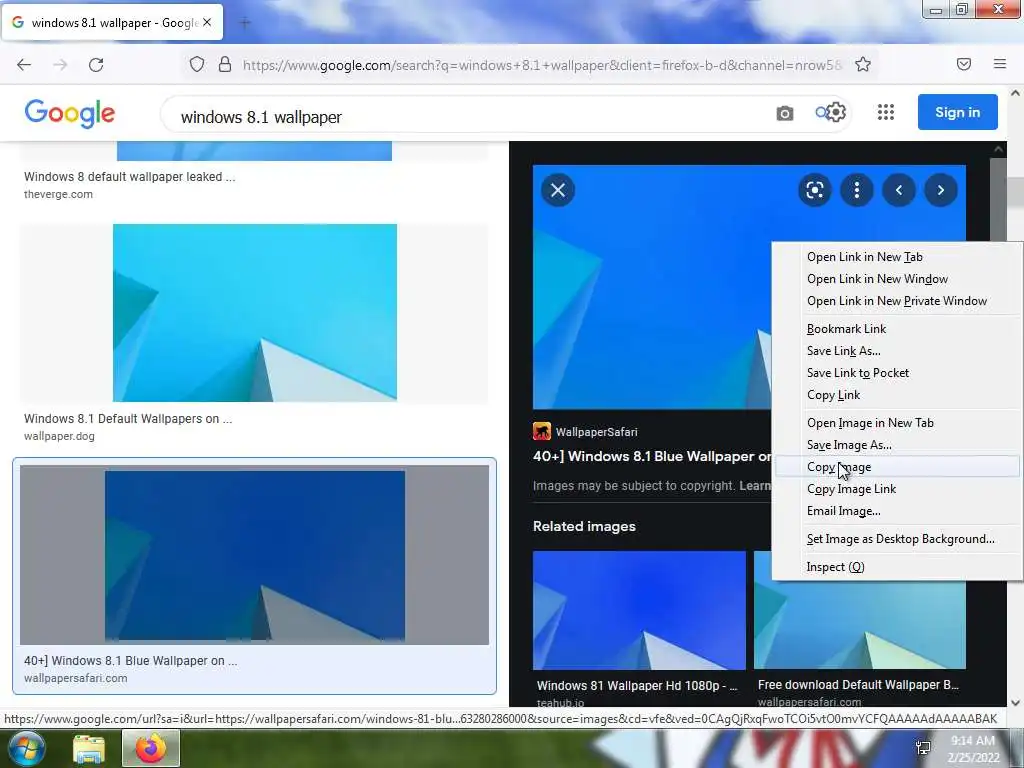
Task: Open the Google apps grid
Action: [x=886, y=112]
